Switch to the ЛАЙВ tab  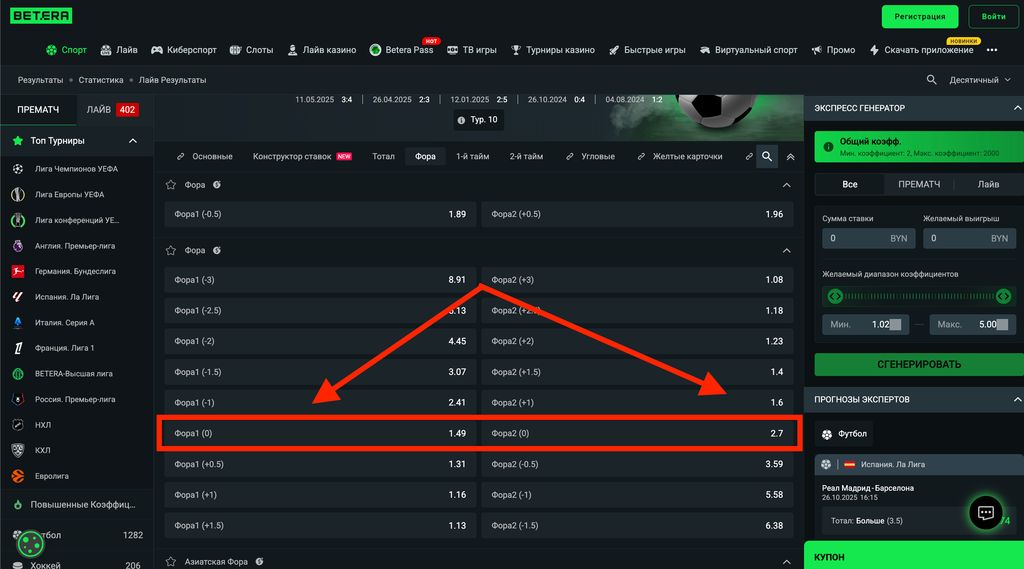[111, 110]
